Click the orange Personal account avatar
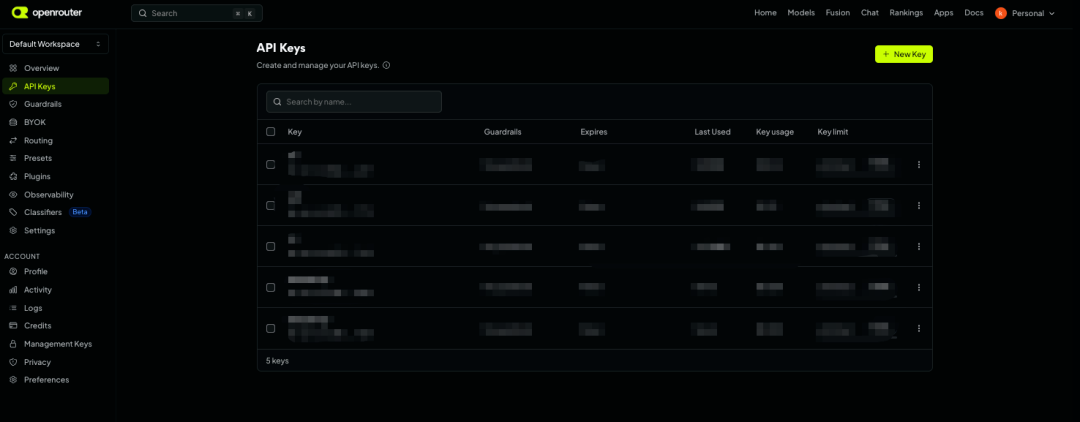Viewport: 1080px width, 422px height. [x=1001, y=13]
